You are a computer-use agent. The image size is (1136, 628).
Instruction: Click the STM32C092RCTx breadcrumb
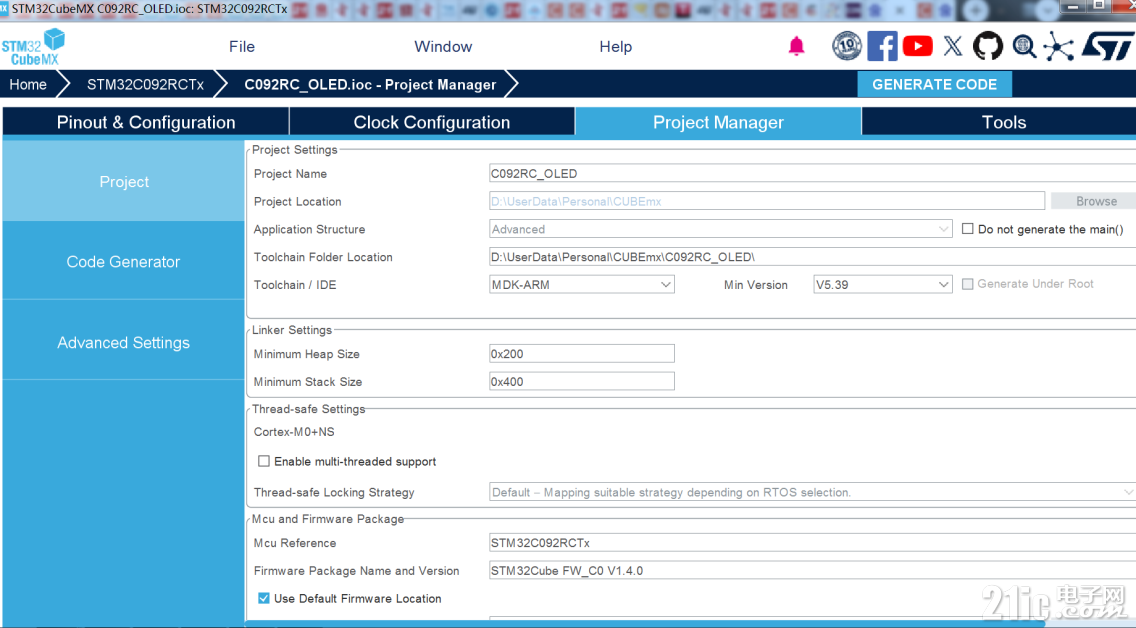click(x=145, y=84)
